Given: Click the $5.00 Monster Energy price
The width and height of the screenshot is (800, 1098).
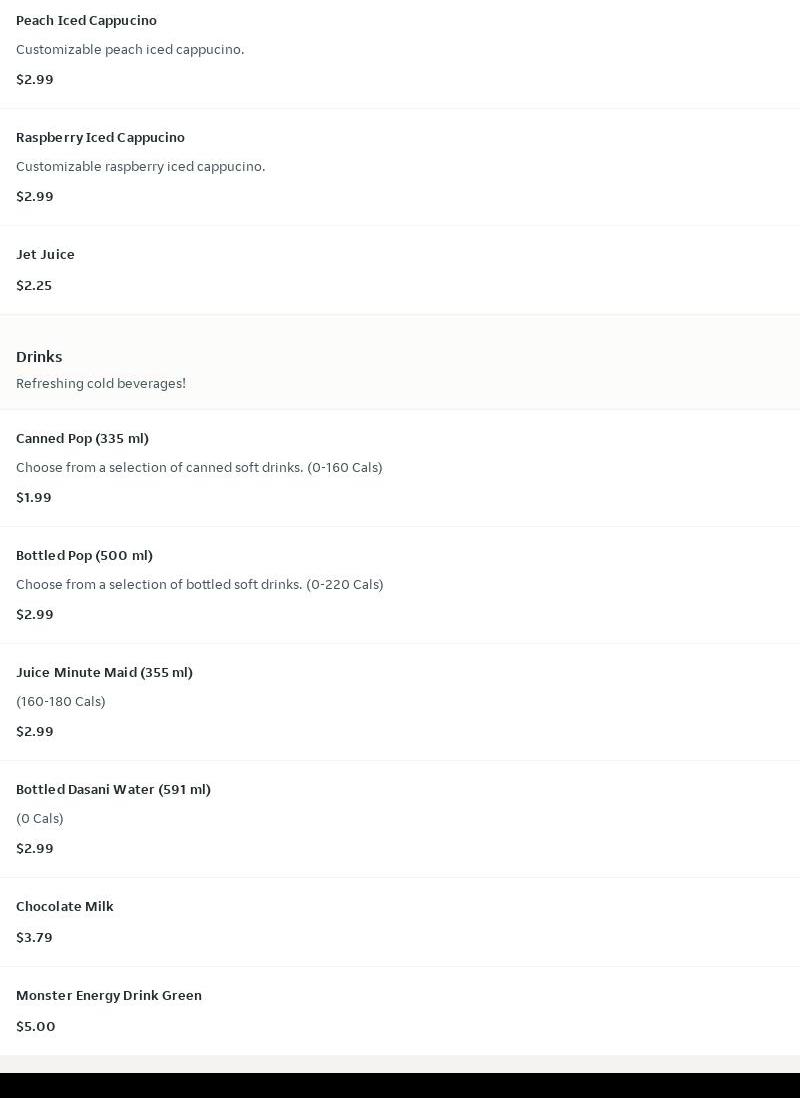Looking at the screenshot, I should 36,1026.
